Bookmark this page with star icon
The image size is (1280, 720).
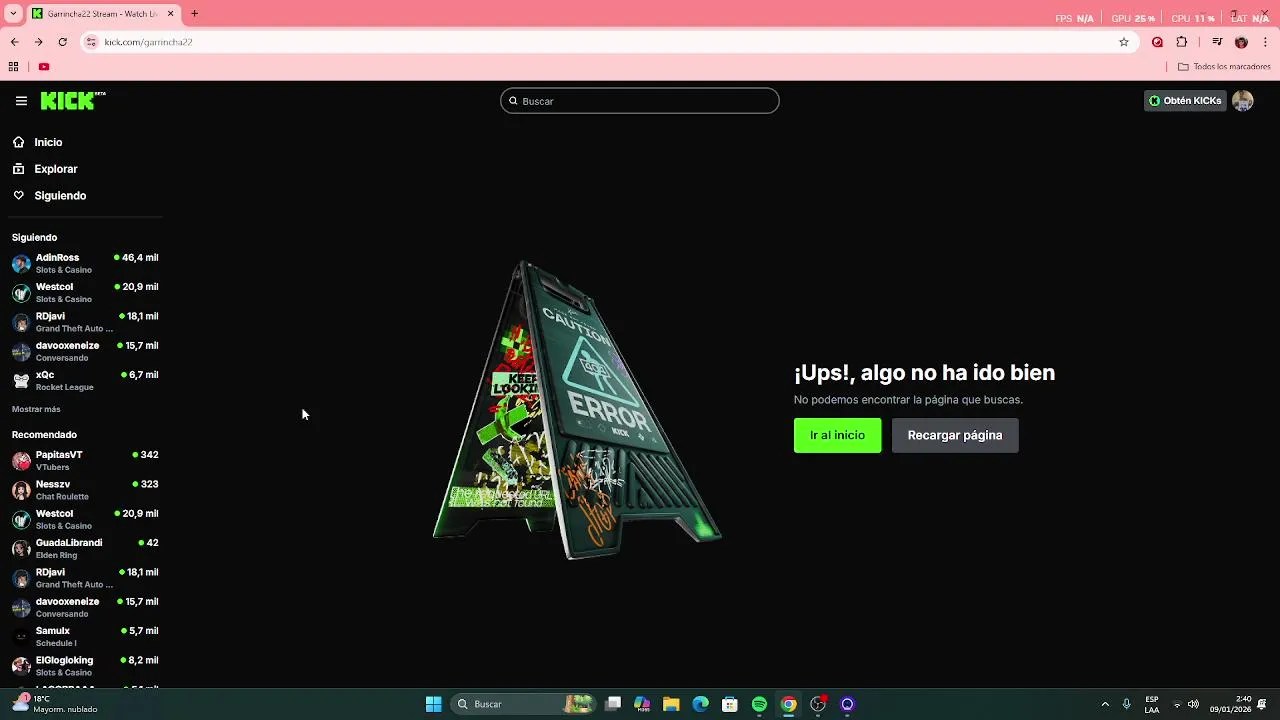[x=1124, y=42]
